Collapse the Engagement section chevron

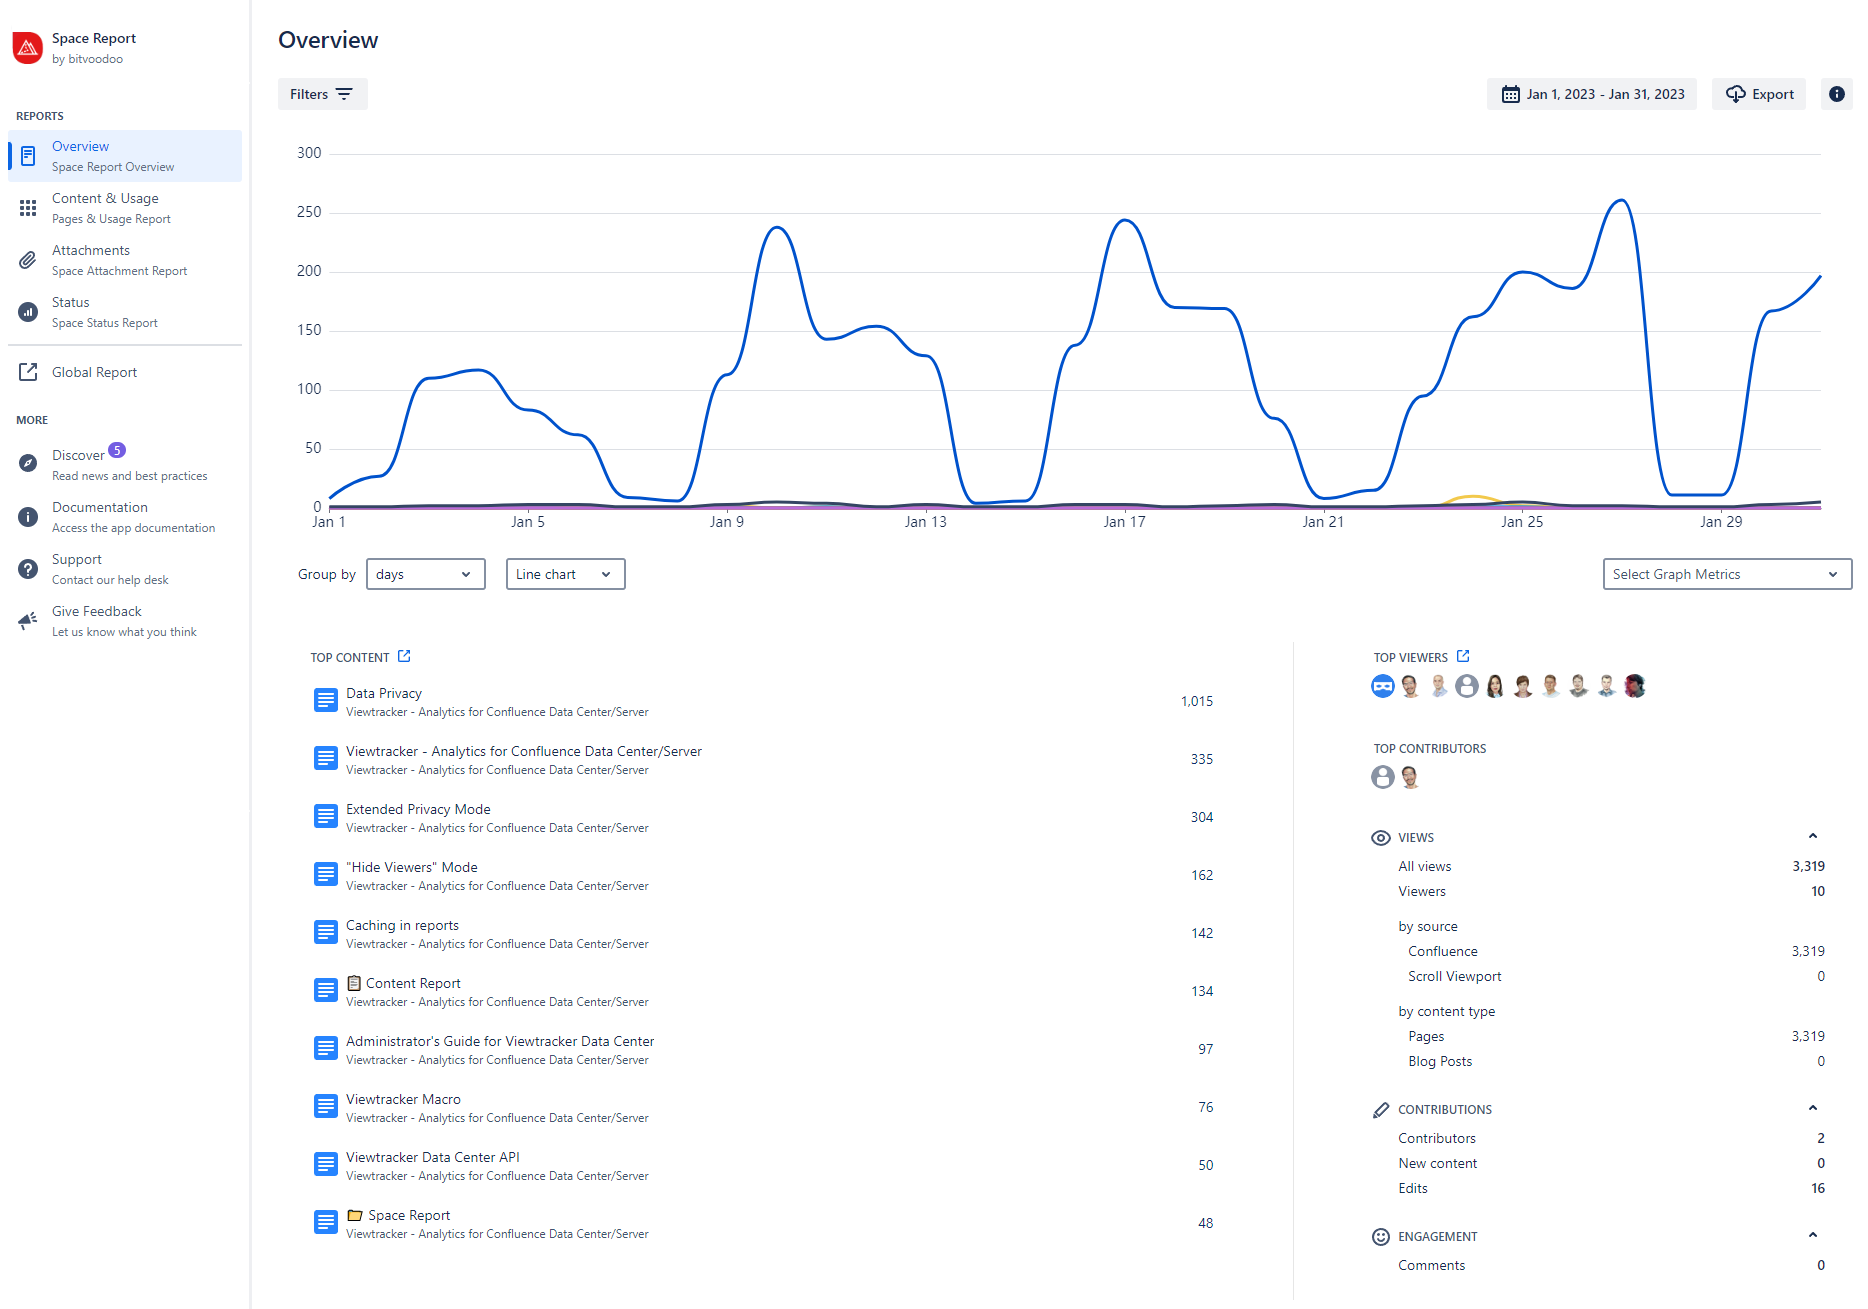click(x=1812, y=1235)
